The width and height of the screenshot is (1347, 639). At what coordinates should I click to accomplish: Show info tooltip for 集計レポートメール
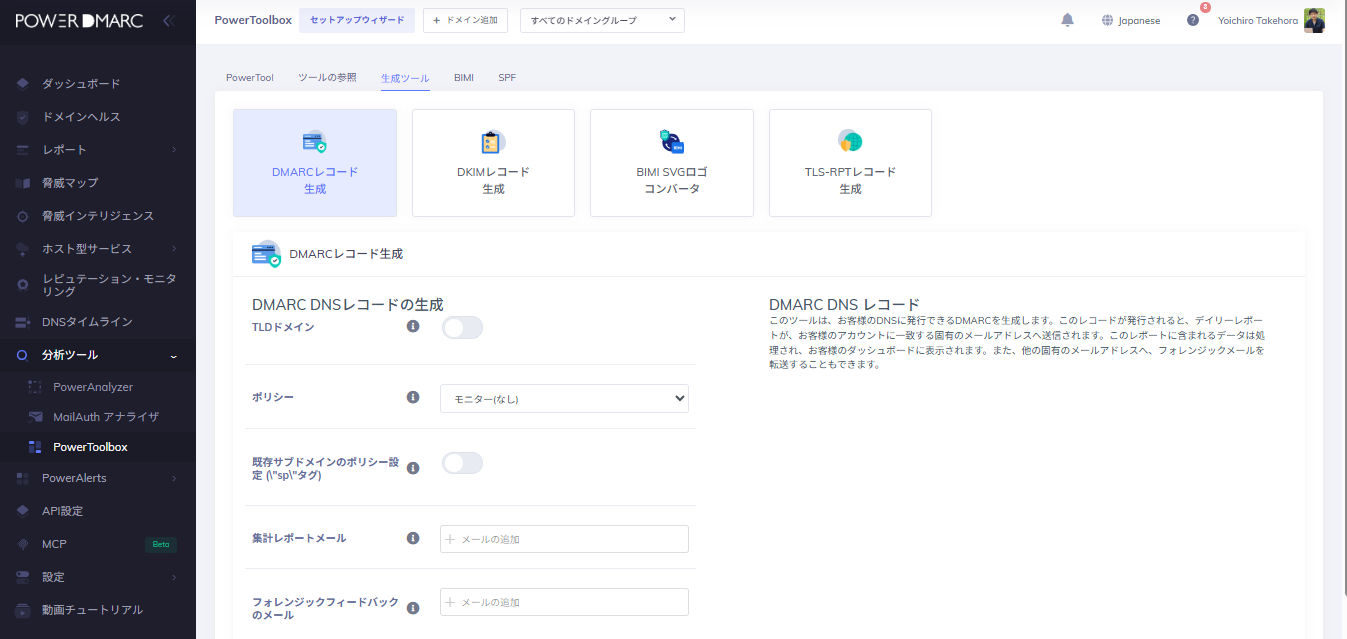[413, 538]
